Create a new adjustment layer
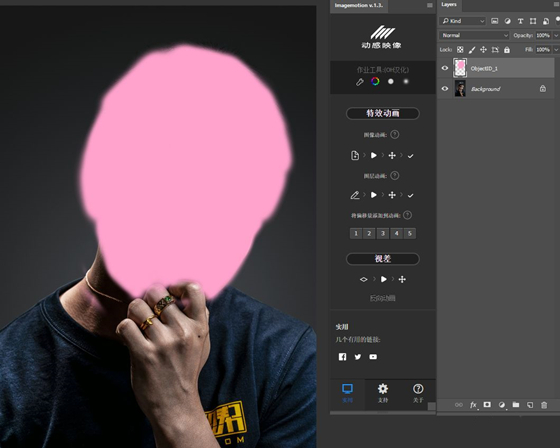The image size is (560, 448). pyautogui.click(x=502, y=405)
